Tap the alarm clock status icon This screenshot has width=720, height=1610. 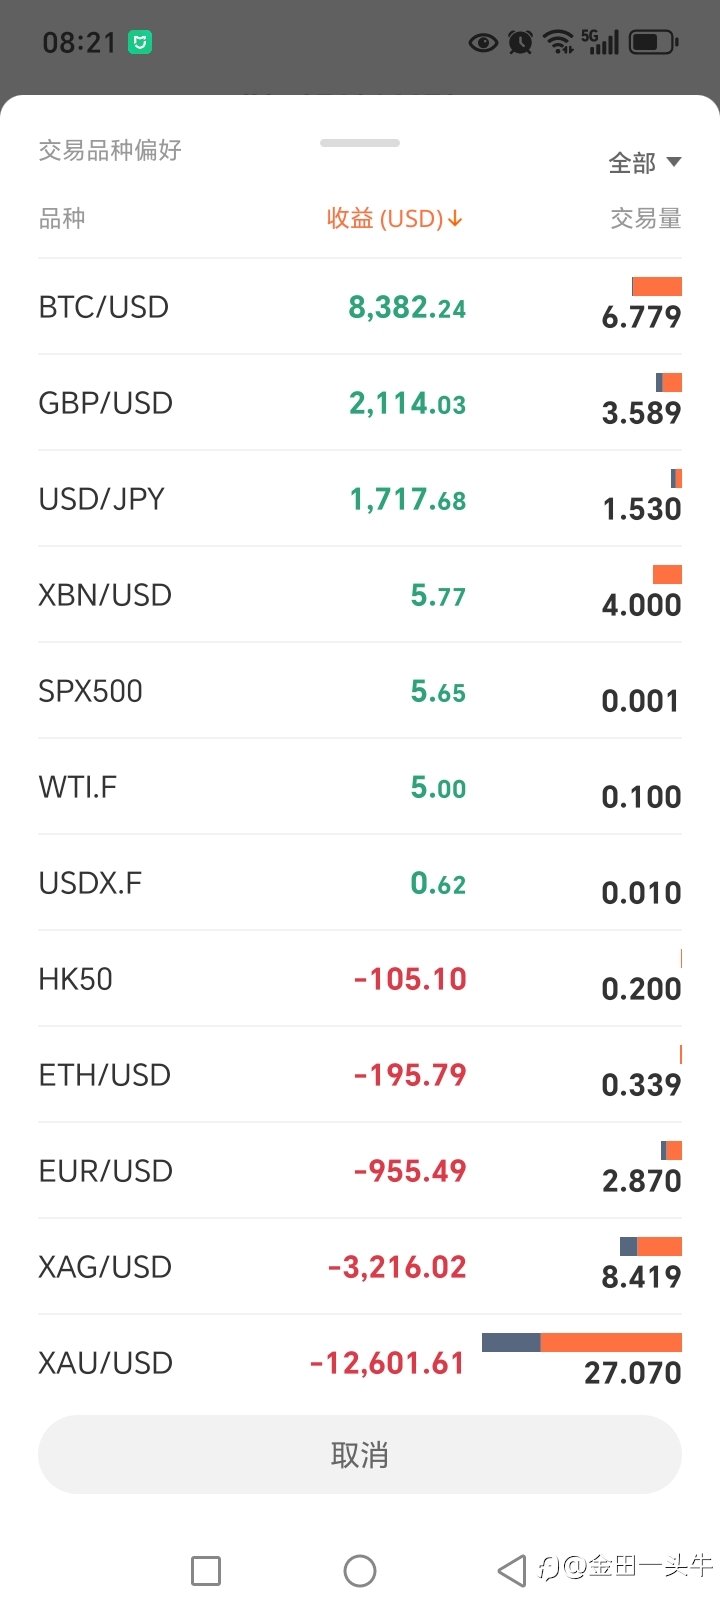[520, 42]
